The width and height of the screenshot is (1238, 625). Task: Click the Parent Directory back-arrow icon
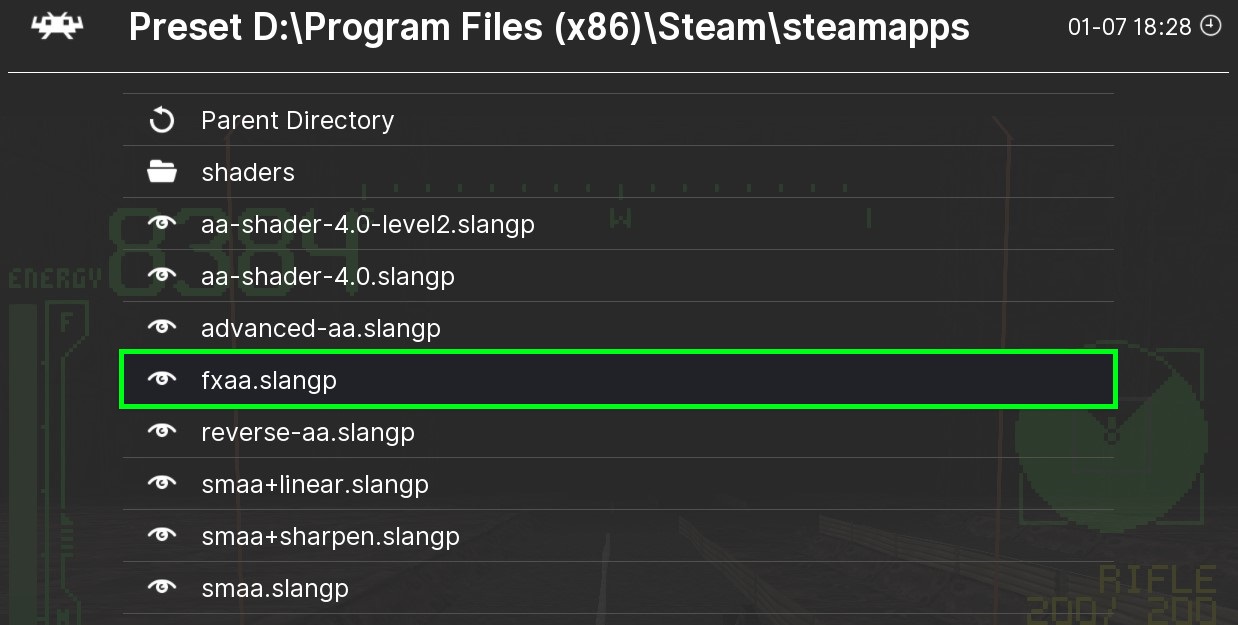[161, 121]
